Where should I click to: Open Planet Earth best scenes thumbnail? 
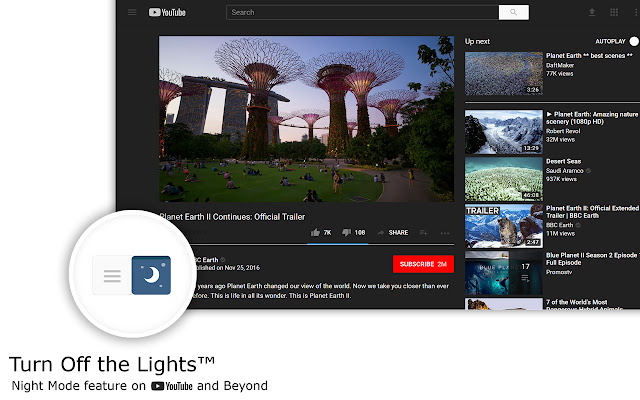pos(504,73)
